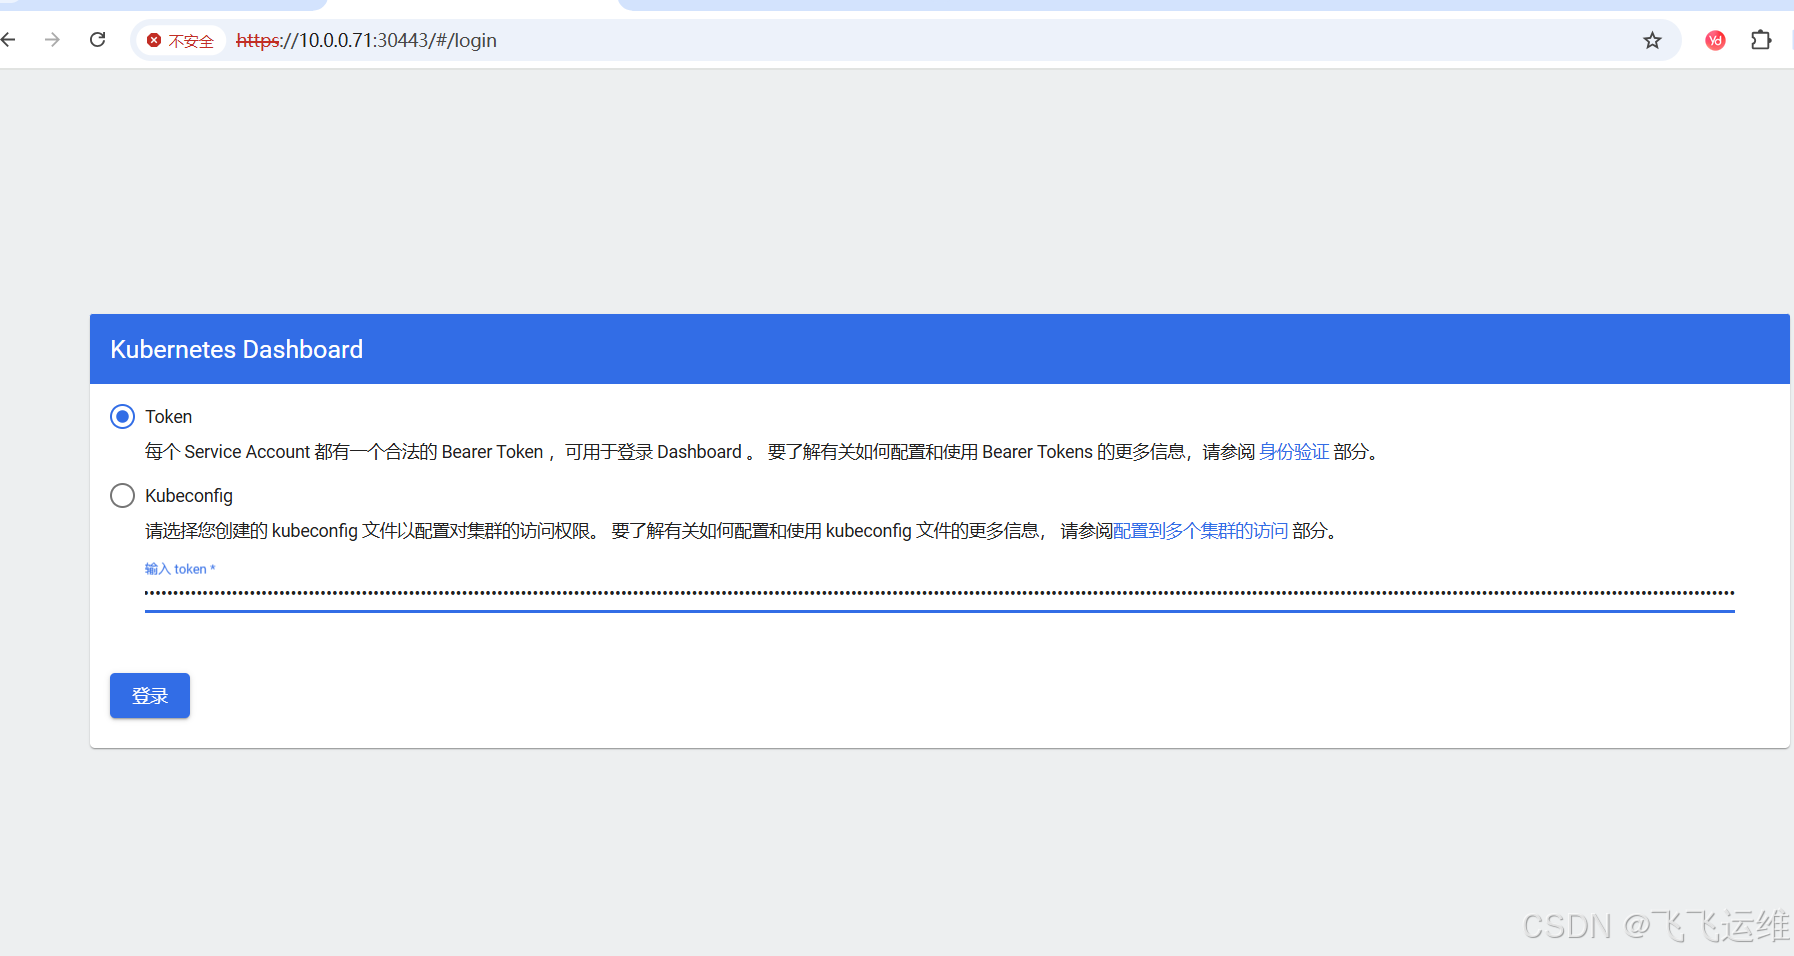Click the browser forward arrow
This screenshot has width=1794, height=956.
[53, 40]
